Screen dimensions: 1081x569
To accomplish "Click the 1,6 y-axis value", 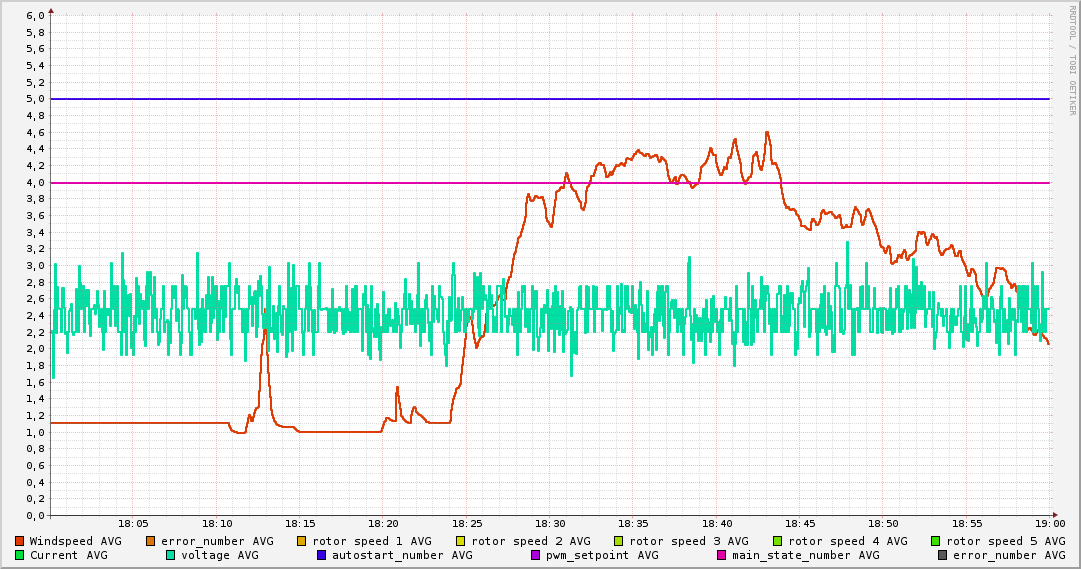I will 36,382.
